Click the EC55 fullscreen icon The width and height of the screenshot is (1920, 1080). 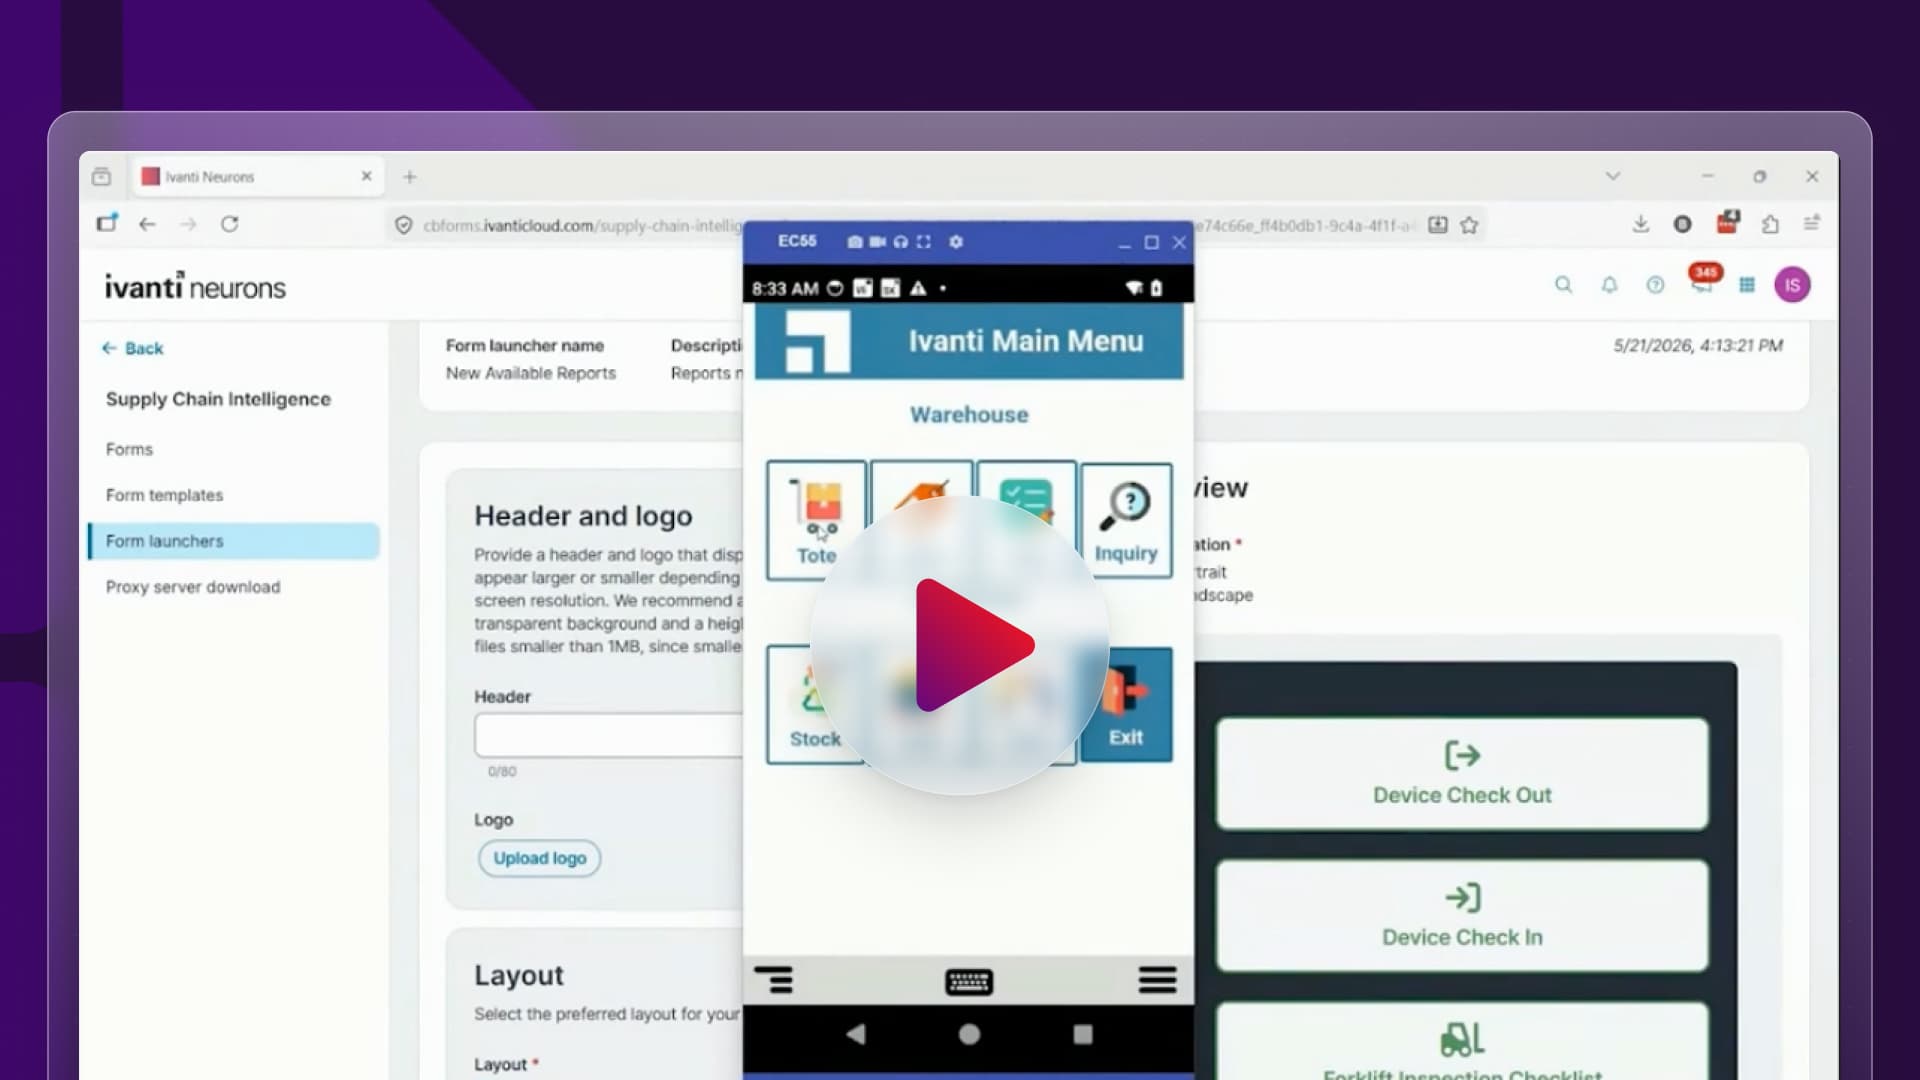924,242
